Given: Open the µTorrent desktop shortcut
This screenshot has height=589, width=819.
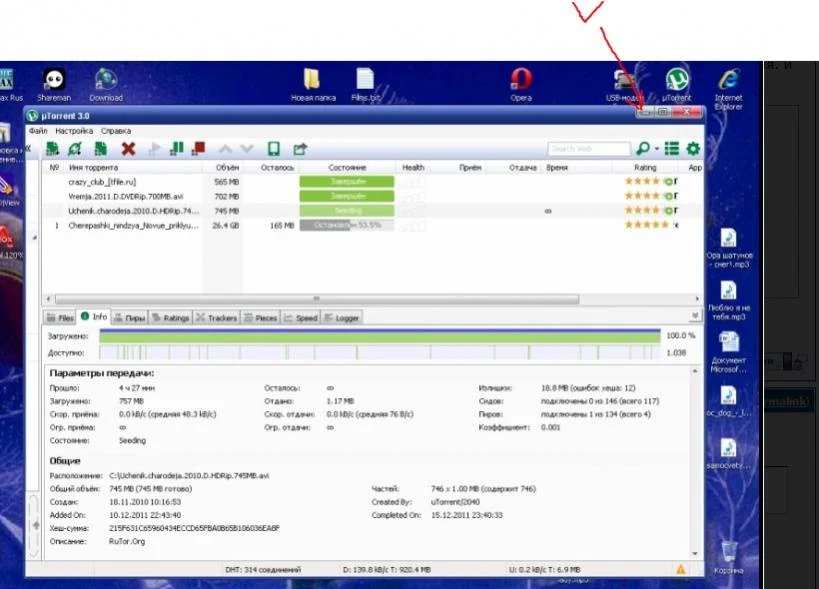Looking at the screenshot, I should [x=677, y=85].
